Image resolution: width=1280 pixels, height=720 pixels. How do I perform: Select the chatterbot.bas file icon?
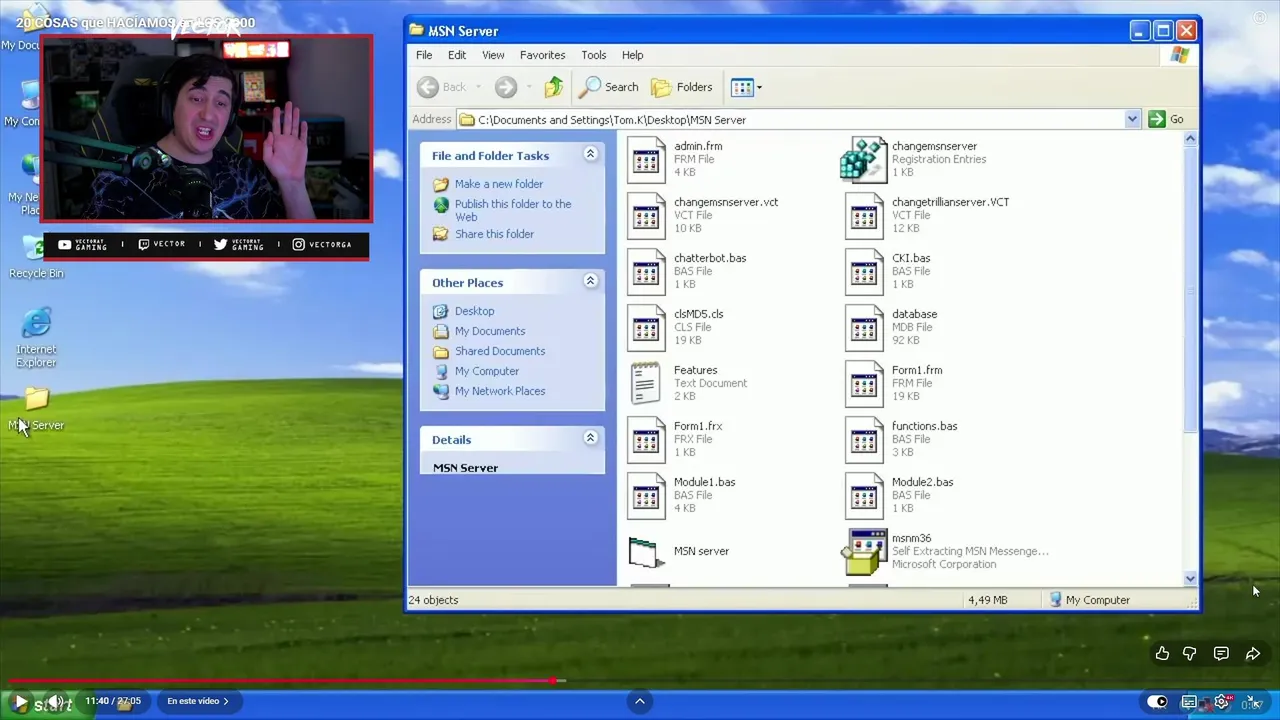(646, 272)
